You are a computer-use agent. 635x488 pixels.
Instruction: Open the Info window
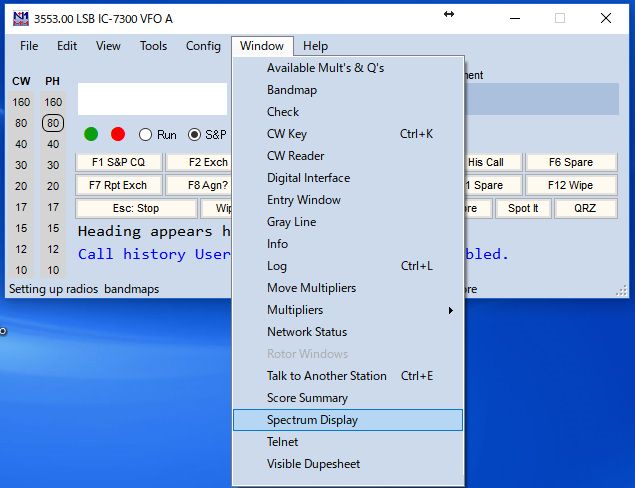click(x=348, y=244)
